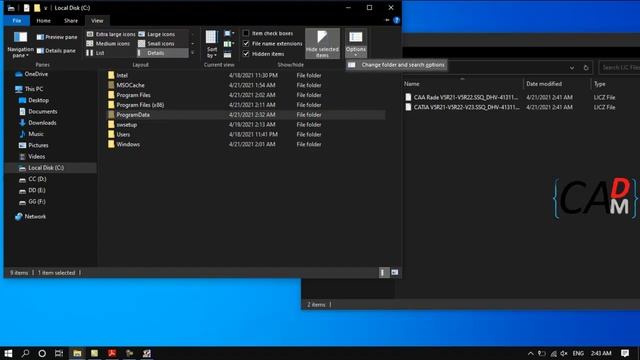The image size is (640, 360).
Task: Select Network in navigation pane
Action: 31,217
